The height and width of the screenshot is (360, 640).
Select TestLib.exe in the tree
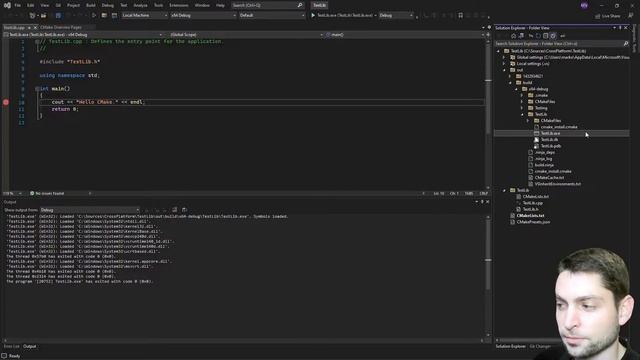coord(562,133)
